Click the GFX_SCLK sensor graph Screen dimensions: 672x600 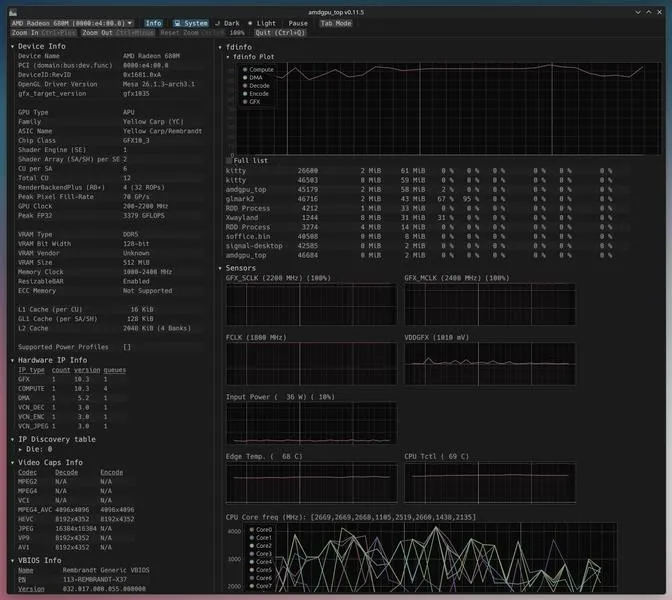tap(311, 304)
